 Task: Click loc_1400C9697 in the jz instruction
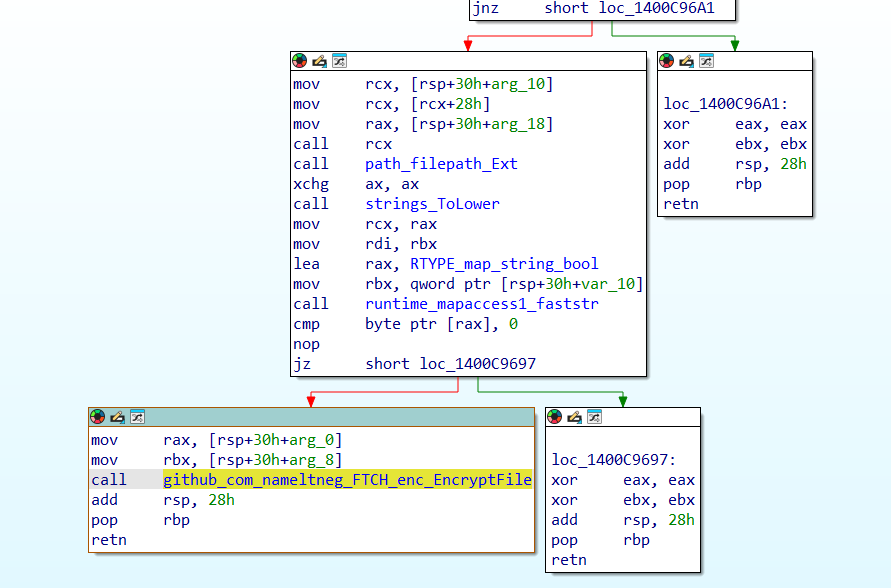coord(475,364)
